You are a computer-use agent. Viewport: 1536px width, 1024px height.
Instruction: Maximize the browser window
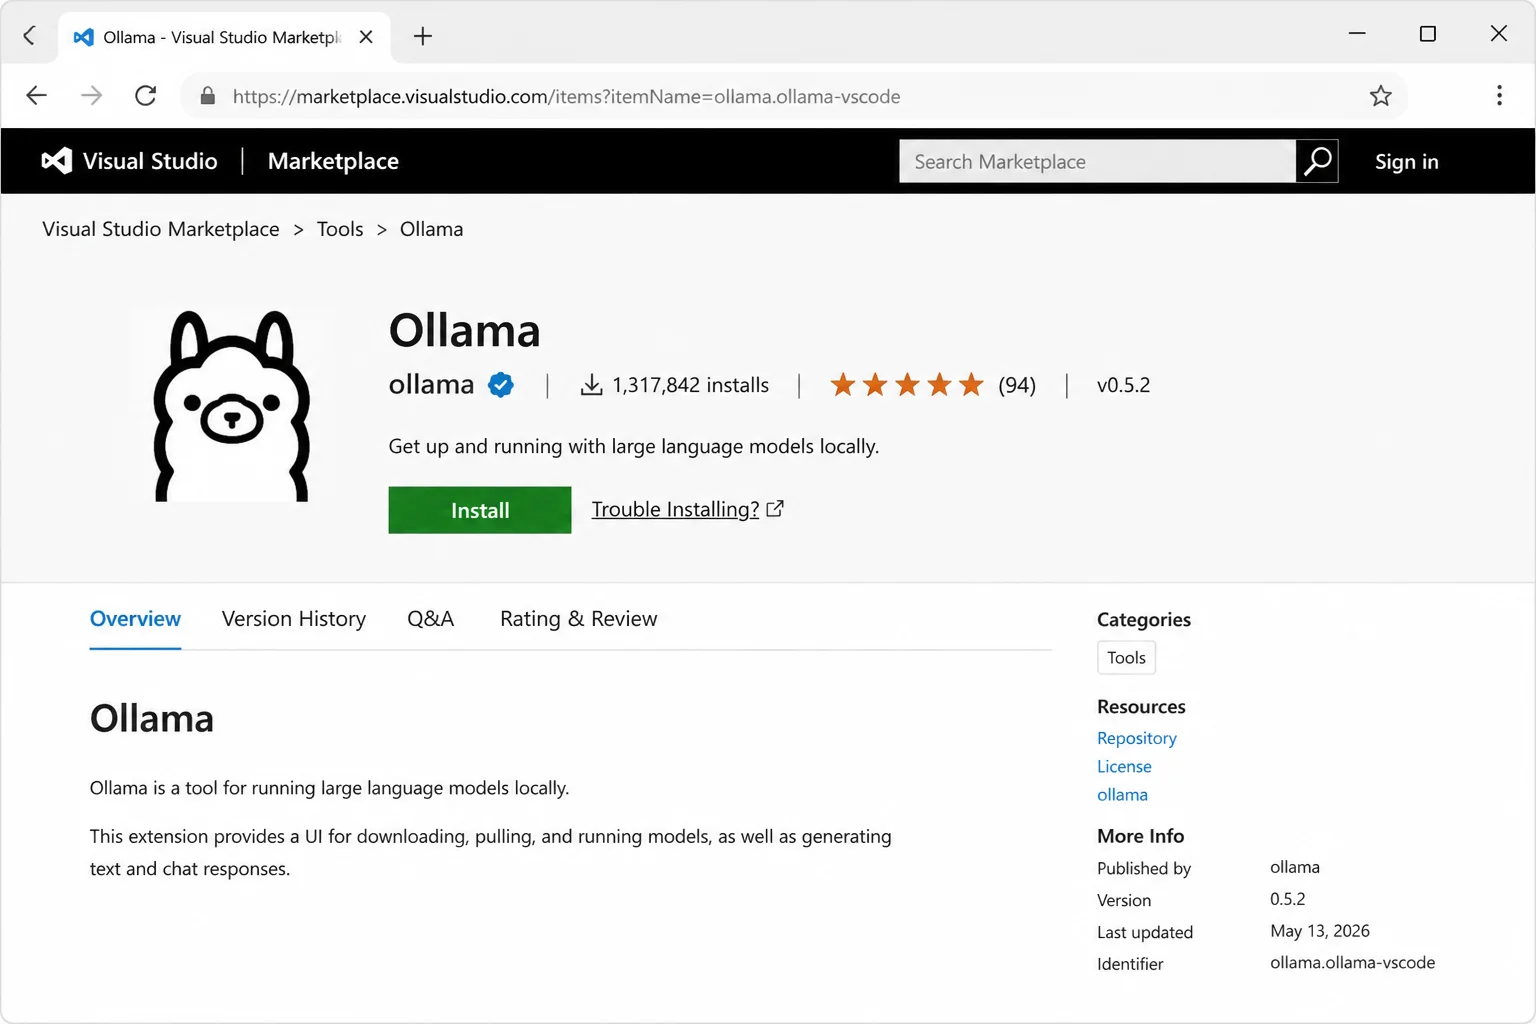click(1428, 34)
